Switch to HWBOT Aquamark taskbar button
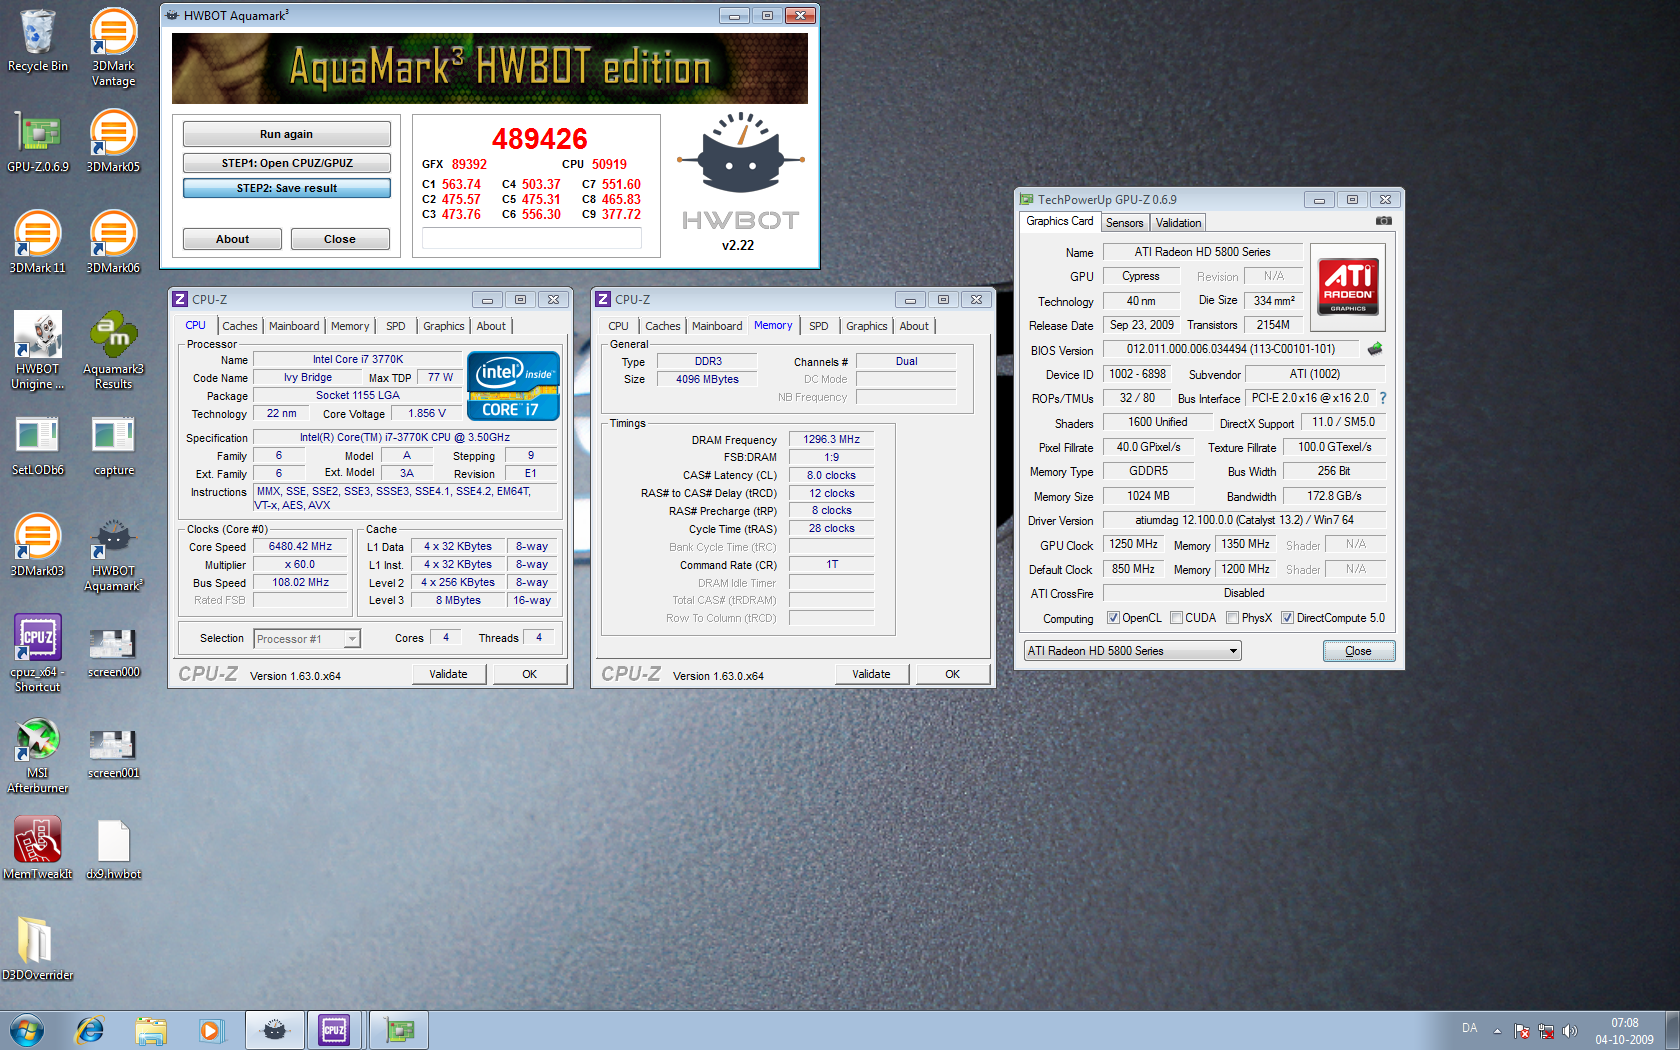This screenshot has width=1680, height=1050. pyautogui.click(x=275, y=1030)
